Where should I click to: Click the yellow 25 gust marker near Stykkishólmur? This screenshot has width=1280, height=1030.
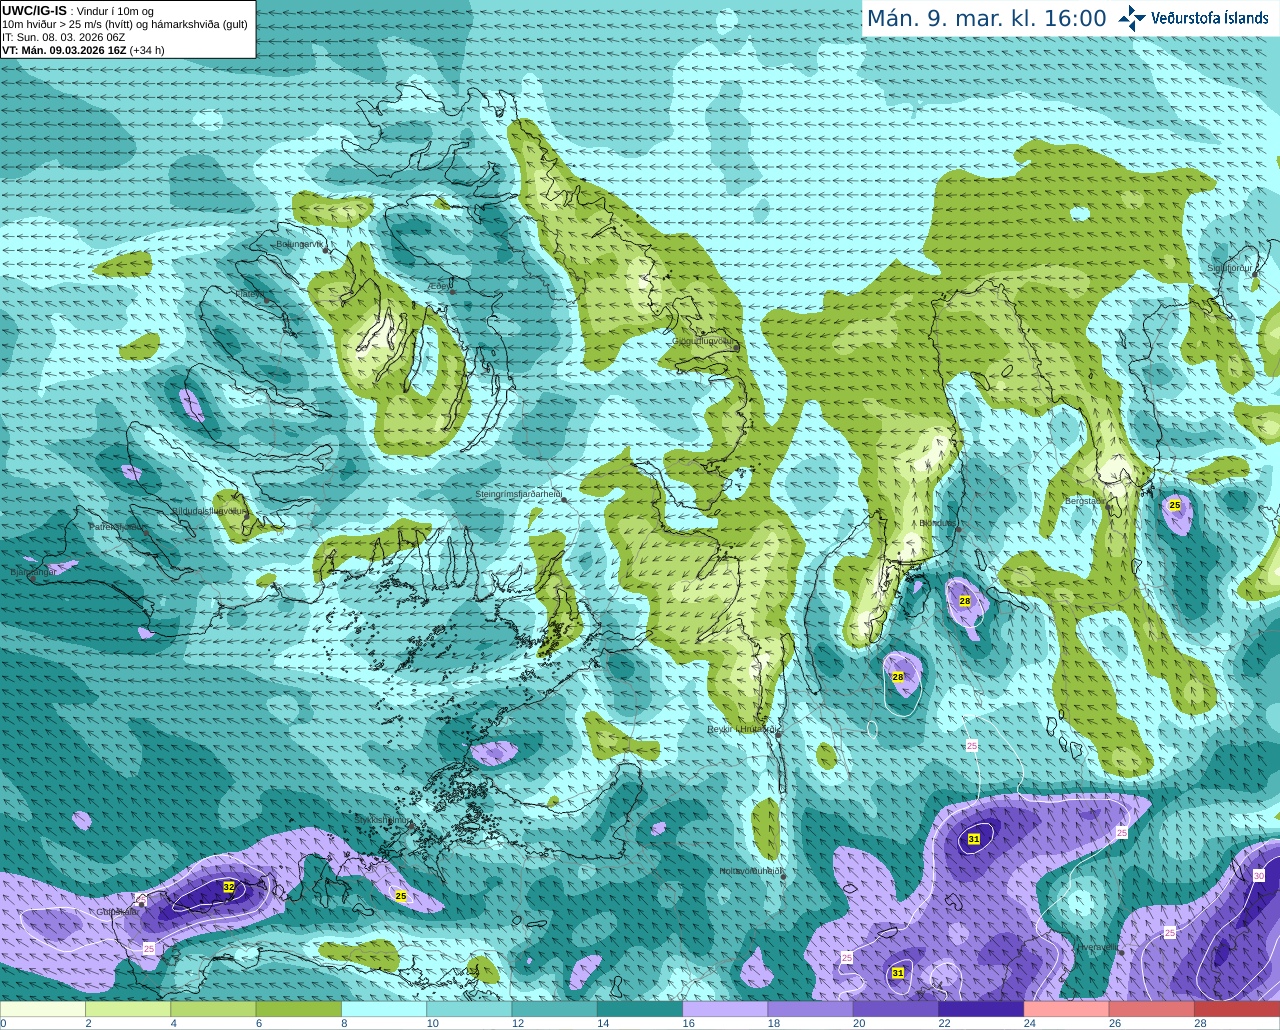pos(401,896)
